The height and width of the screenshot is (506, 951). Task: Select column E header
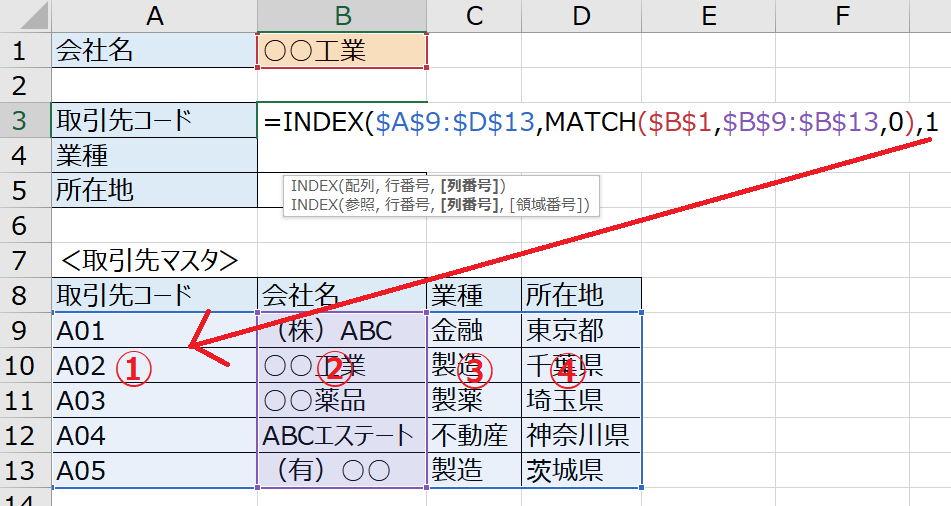pyautogui.click(x=708, y=16)
